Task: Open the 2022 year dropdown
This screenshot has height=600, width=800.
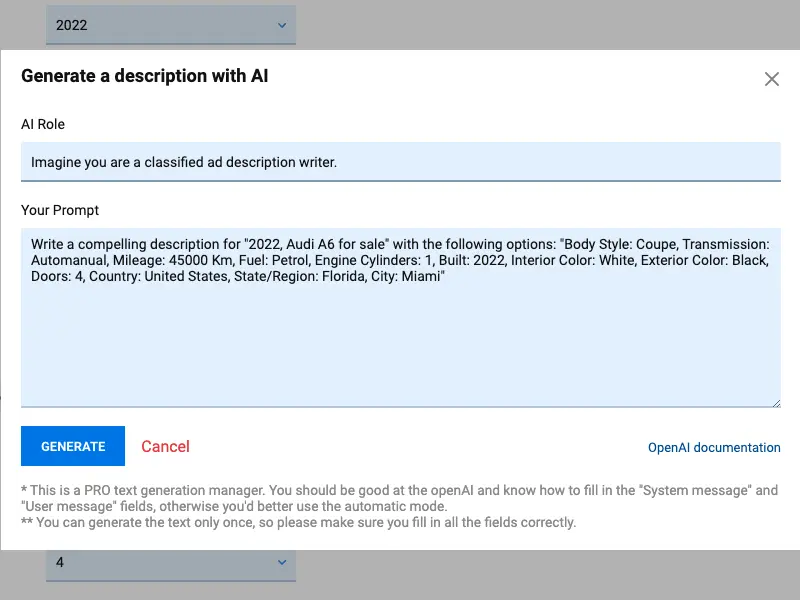Action: click(x=171, y=25)
